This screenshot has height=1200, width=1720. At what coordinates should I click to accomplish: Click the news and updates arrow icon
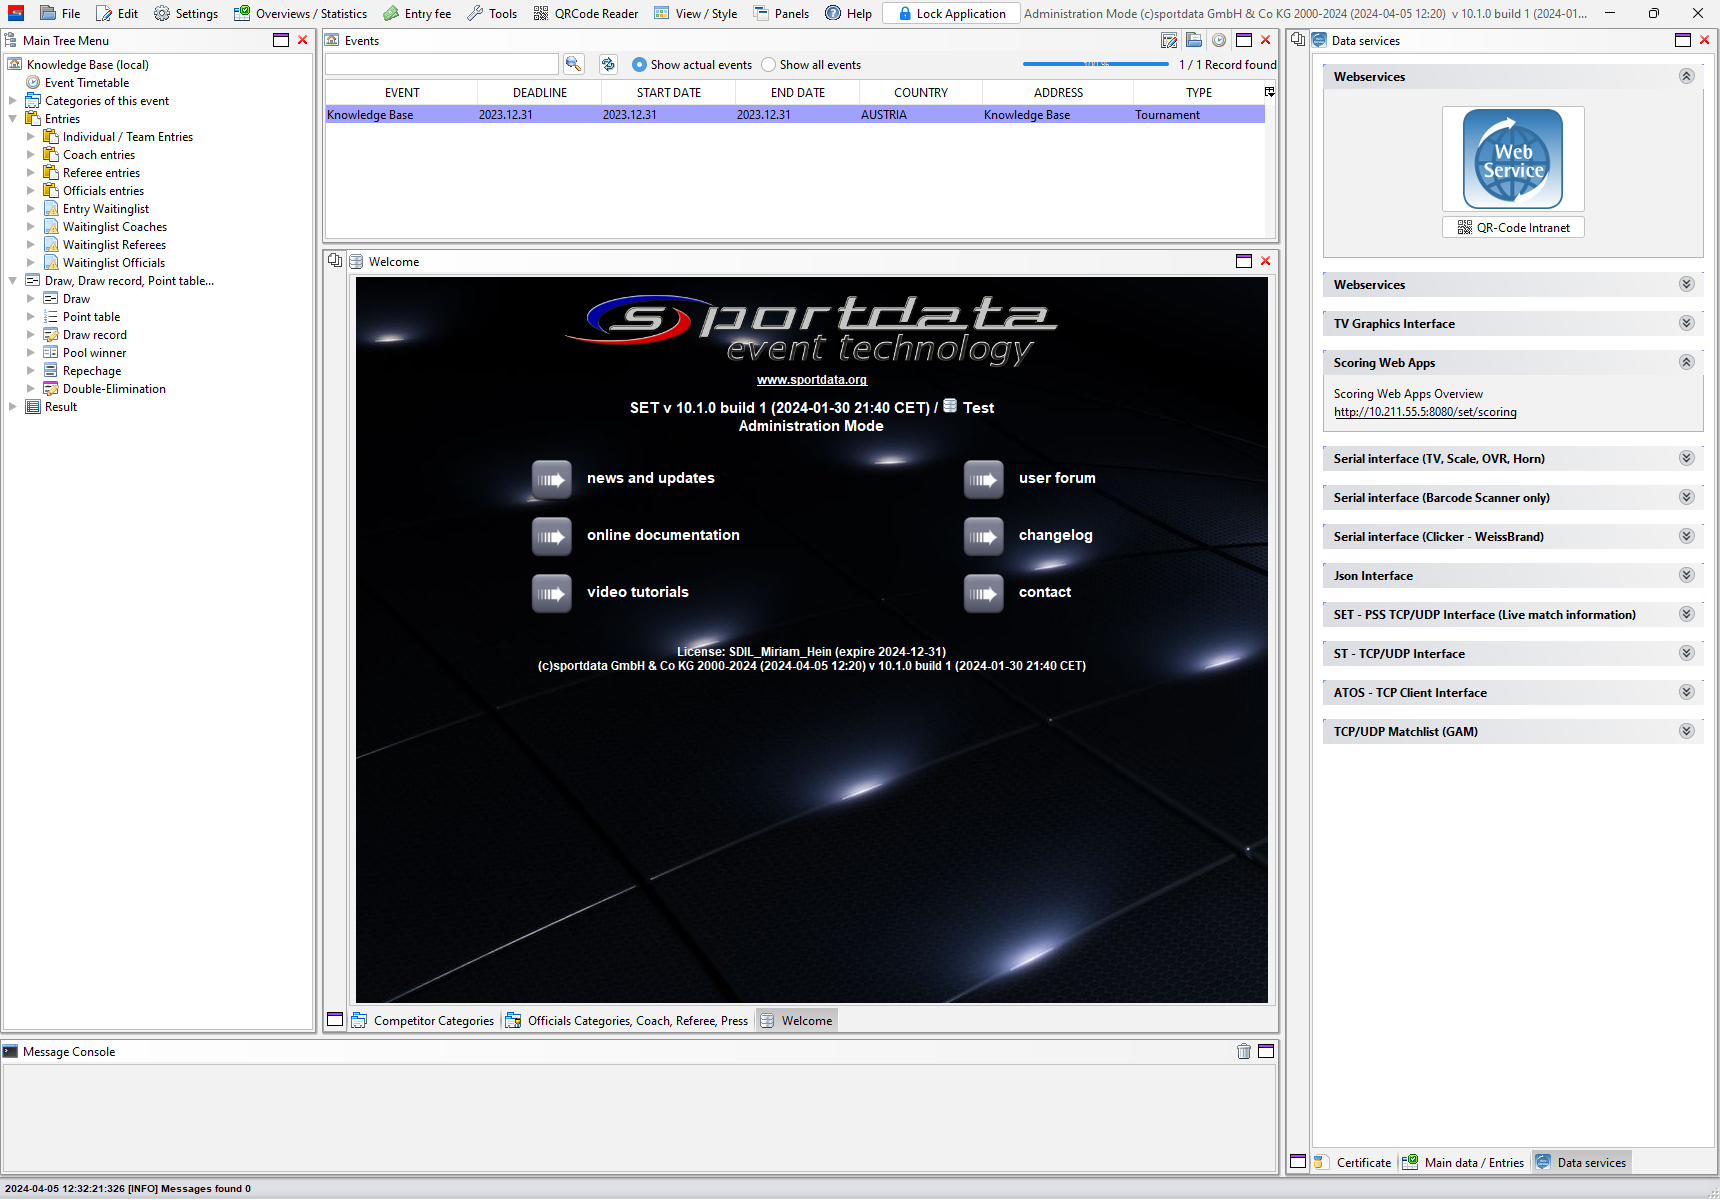click(x=552, y=479)
